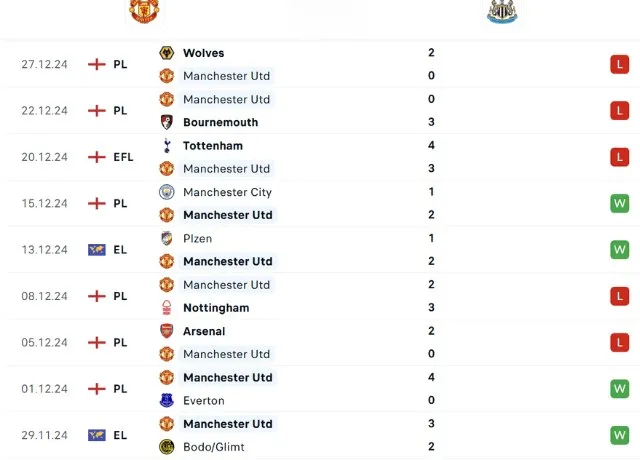Click the red L badge for Wolves match

point(620,65)
